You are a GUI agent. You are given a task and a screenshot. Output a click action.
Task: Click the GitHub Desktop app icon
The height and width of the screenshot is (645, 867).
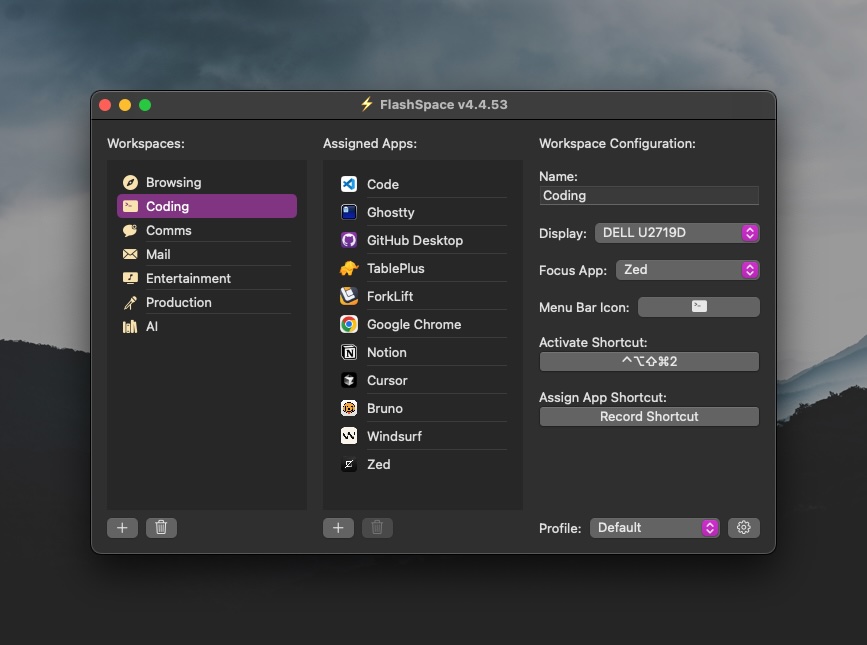pos(349,240)
